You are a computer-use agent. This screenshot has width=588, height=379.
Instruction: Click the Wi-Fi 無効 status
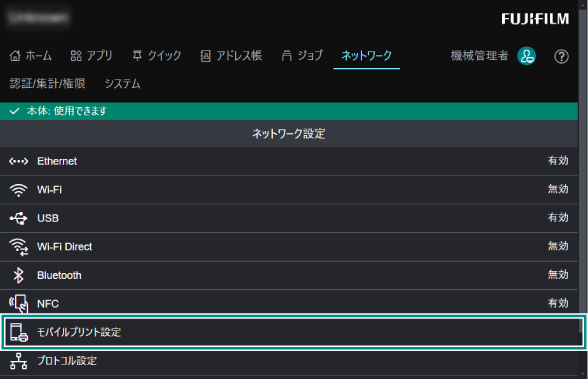(x=558, y=189)
